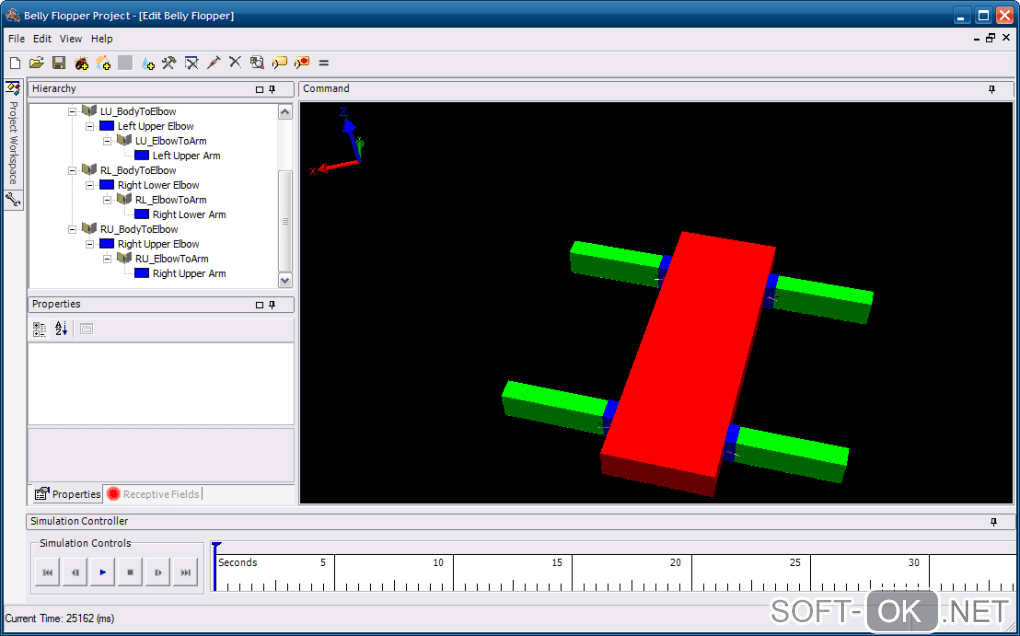Click the wrench icon in the left sidebar
The width and height of the screenshot is (1020, 636).
(x=13, y=200)
